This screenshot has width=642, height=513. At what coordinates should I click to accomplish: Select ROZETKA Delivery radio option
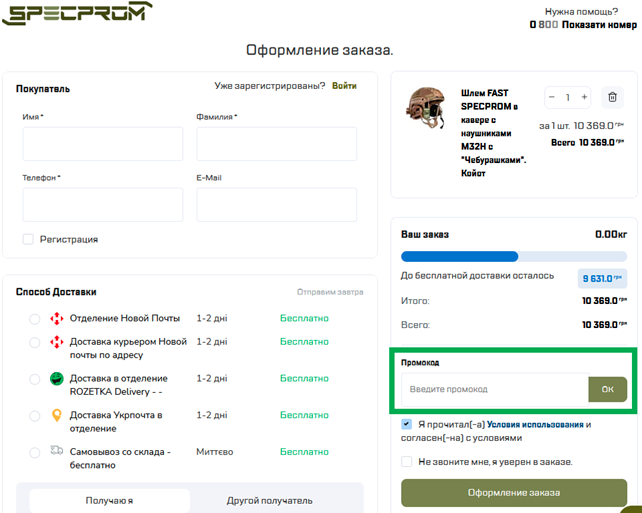tap(35, 379)
